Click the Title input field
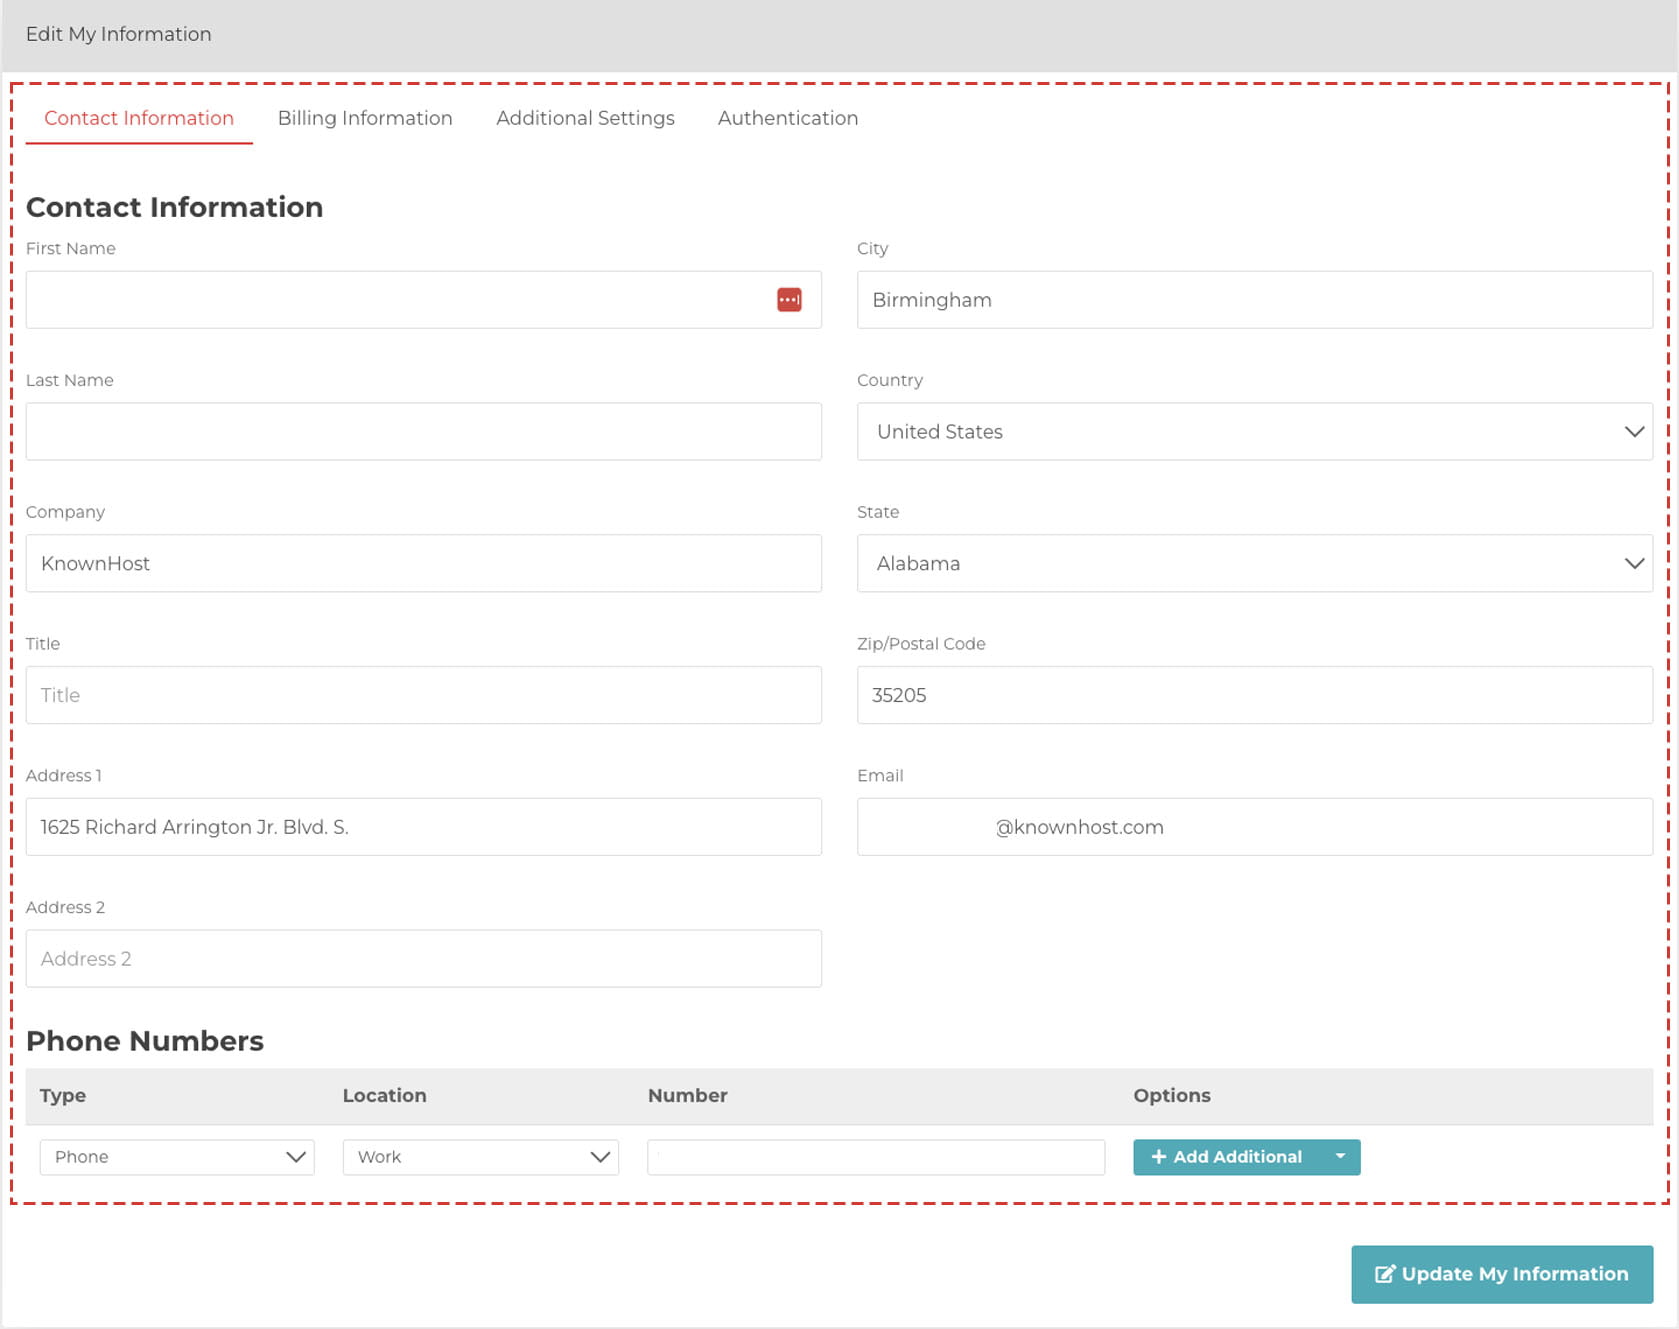1679x1329 pixels. 424,695
